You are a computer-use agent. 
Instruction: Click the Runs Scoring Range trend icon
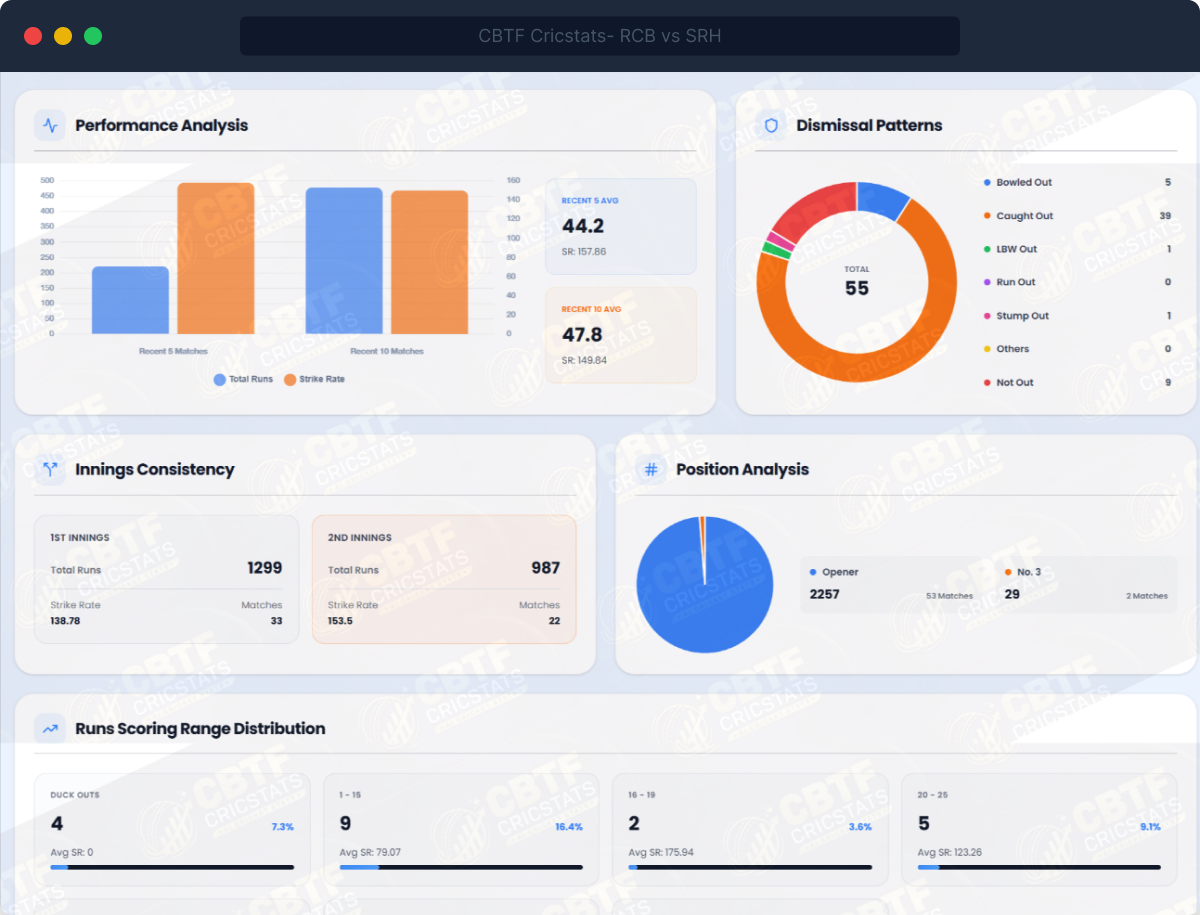point(49,729)
